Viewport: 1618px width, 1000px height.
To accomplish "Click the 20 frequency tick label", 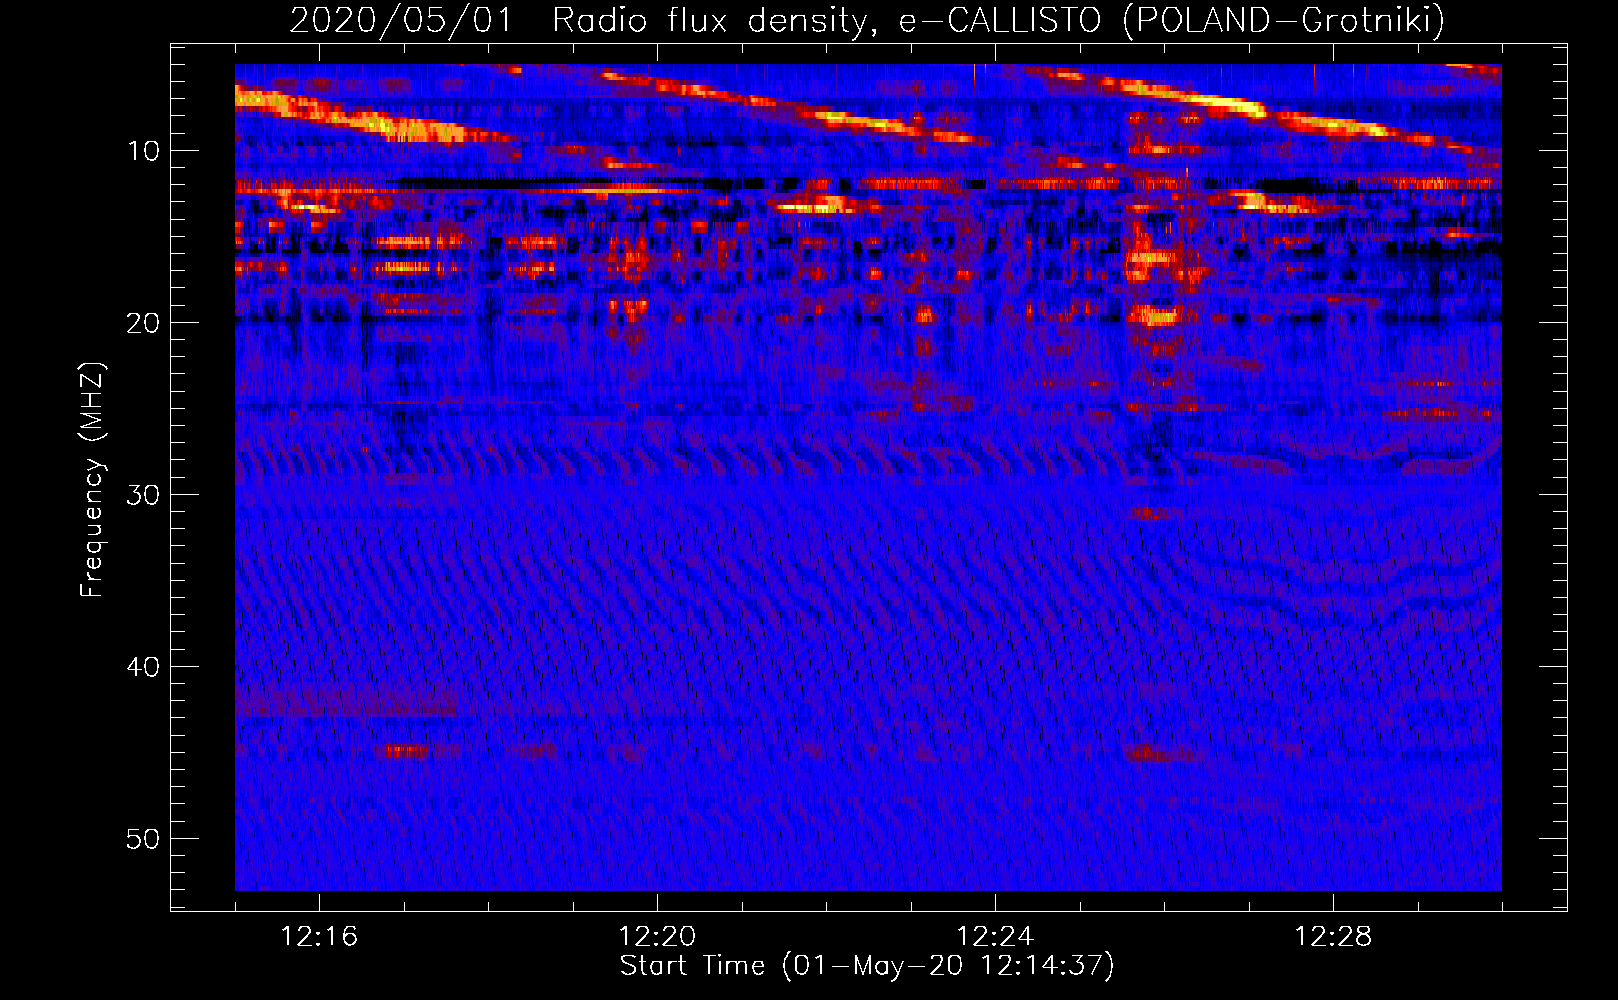I will [x=144, y=323].
